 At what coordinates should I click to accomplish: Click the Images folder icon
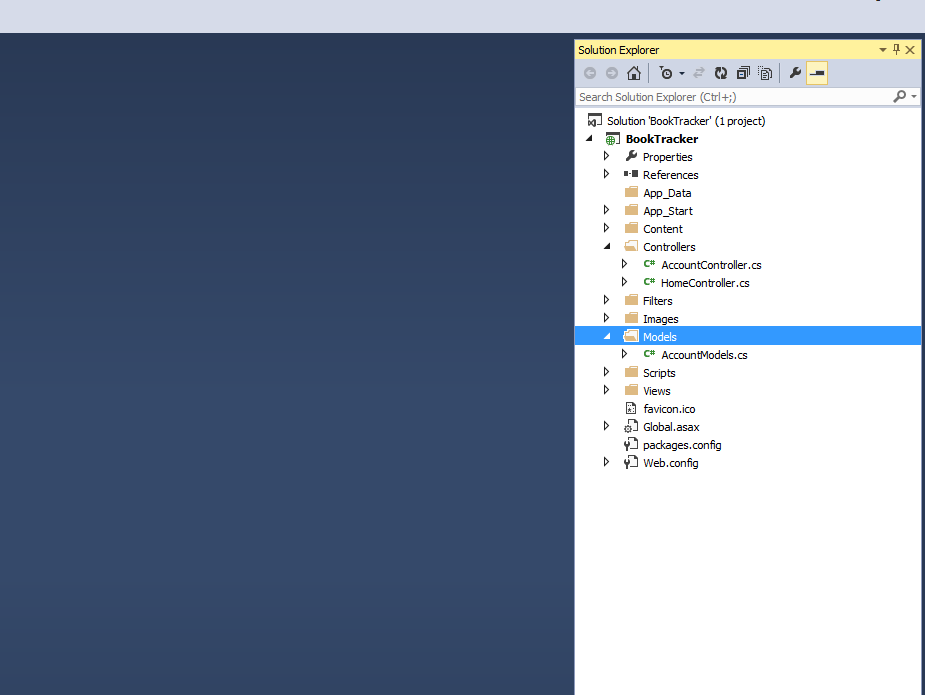[631, 318]
